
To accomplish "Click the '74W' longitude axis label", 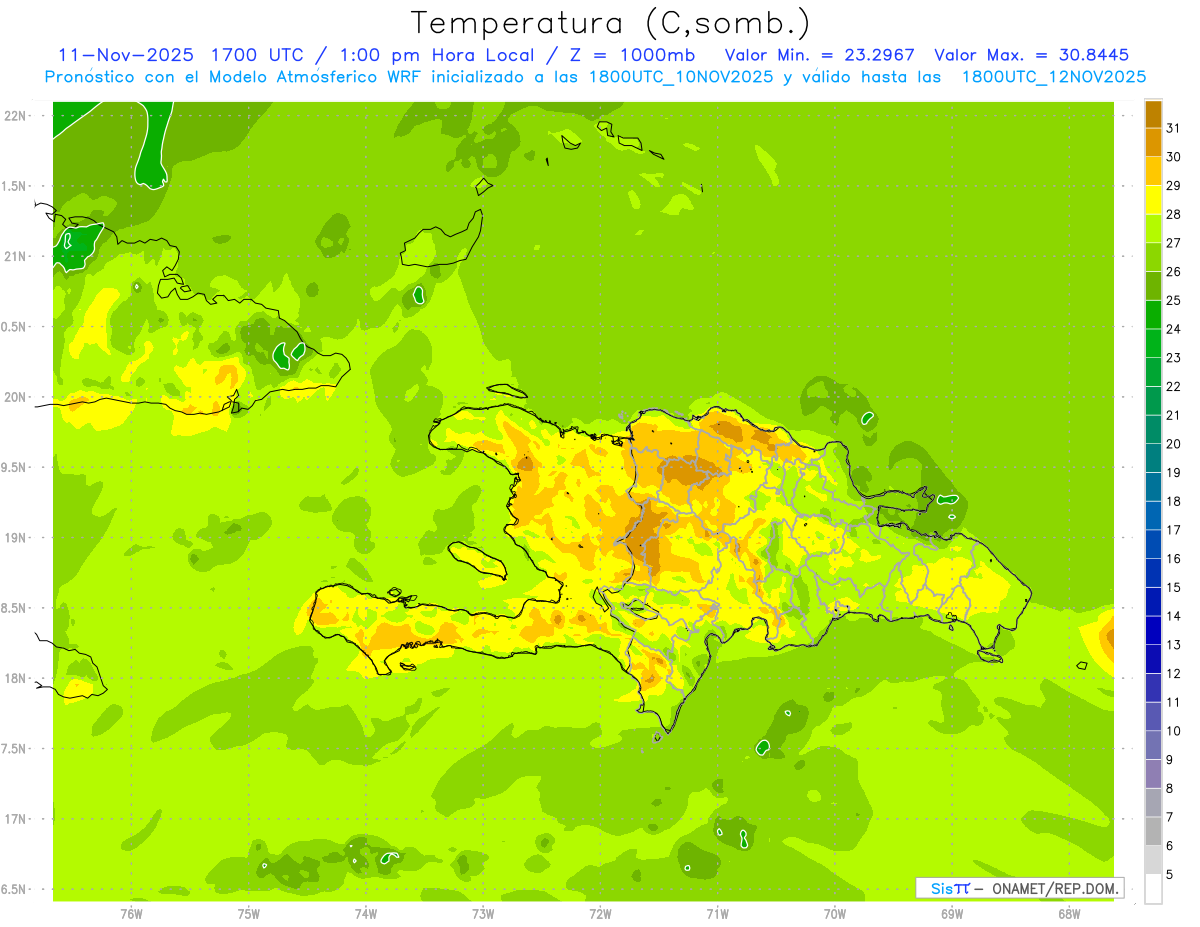I will pos(366,914).
